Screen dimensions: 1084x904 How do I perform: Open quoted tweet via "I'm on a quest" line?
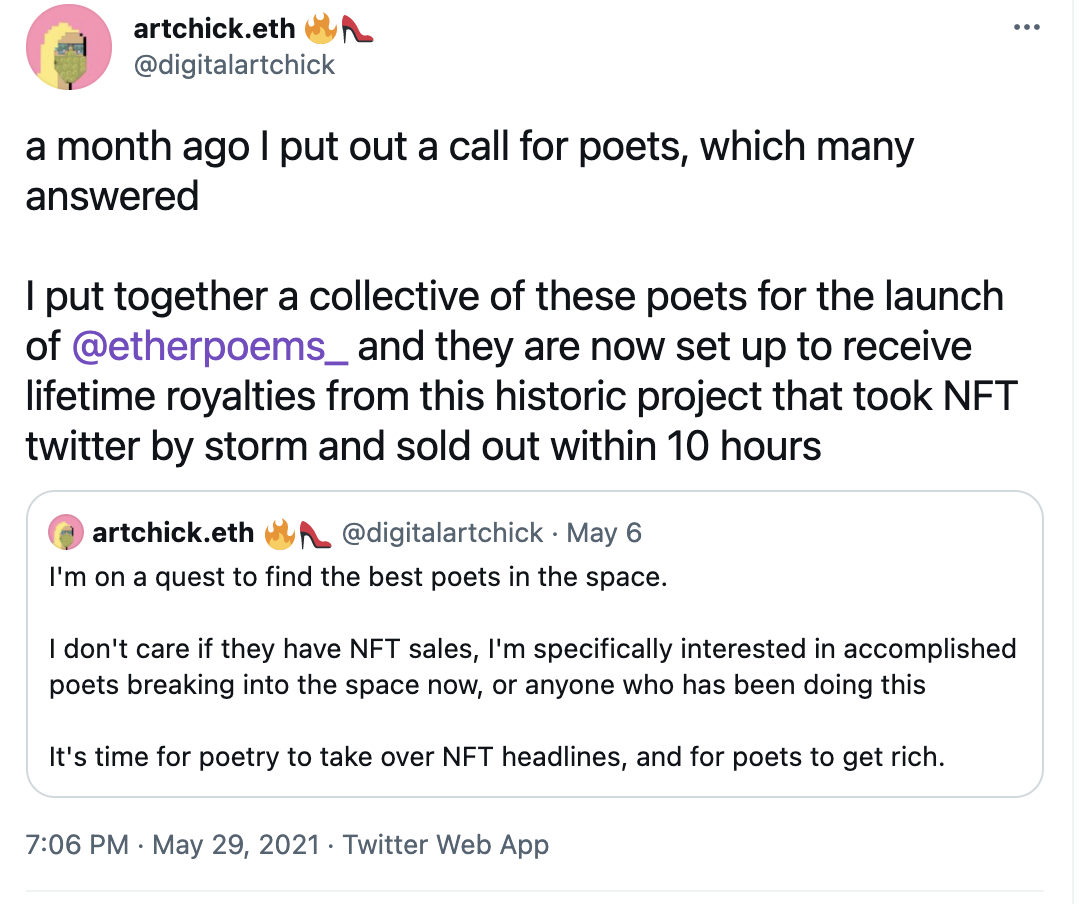(x=357, y=578)
